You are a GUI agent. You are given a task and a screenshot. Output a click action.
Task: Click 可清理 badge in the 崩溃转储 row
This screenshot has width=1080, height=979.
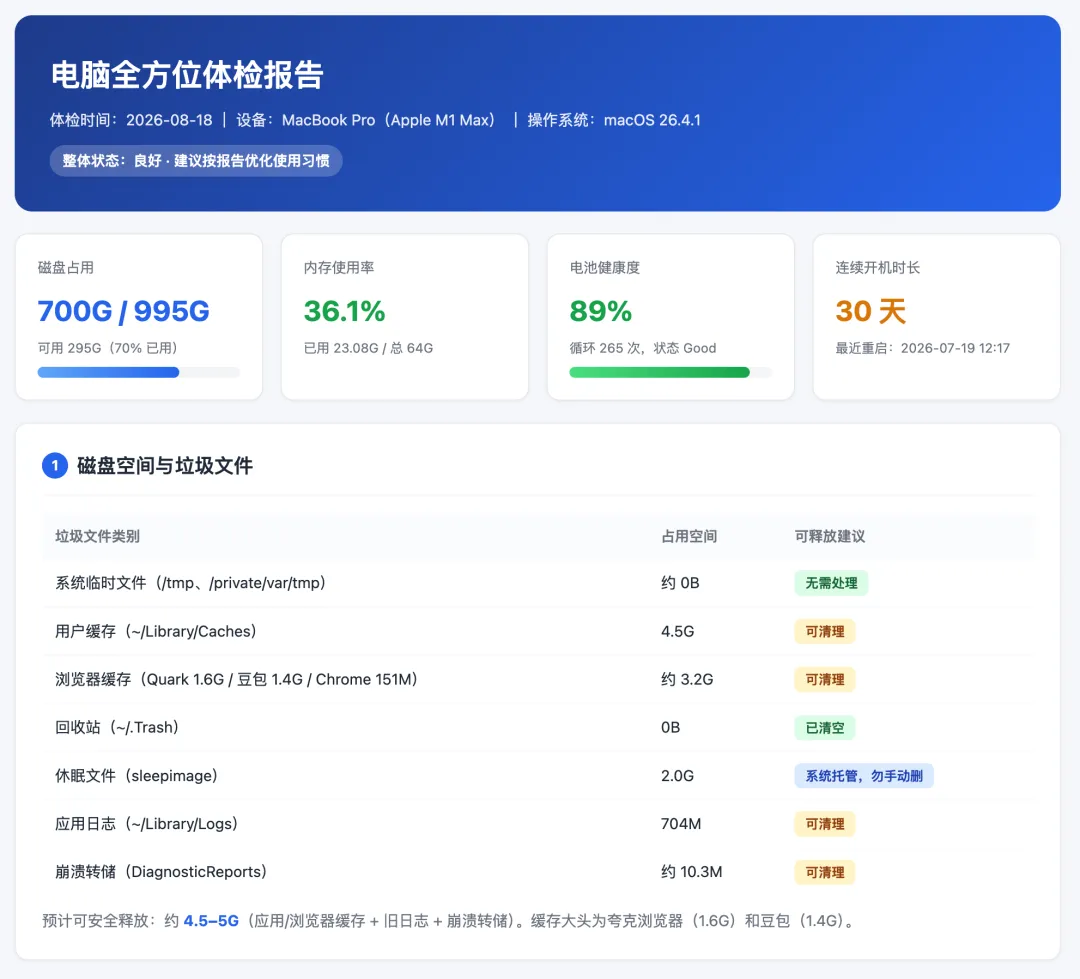824,872
